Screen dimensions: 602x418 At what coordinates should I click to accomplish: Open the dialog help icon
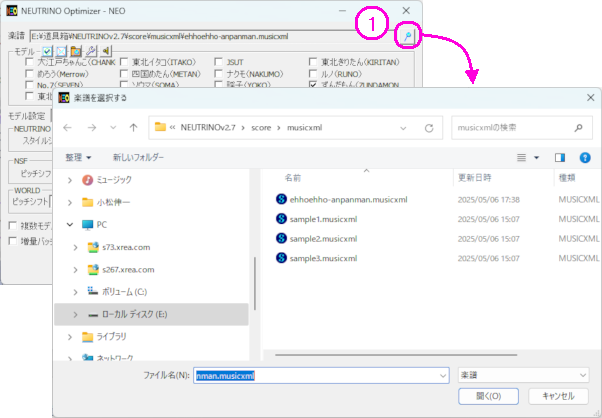585,157
